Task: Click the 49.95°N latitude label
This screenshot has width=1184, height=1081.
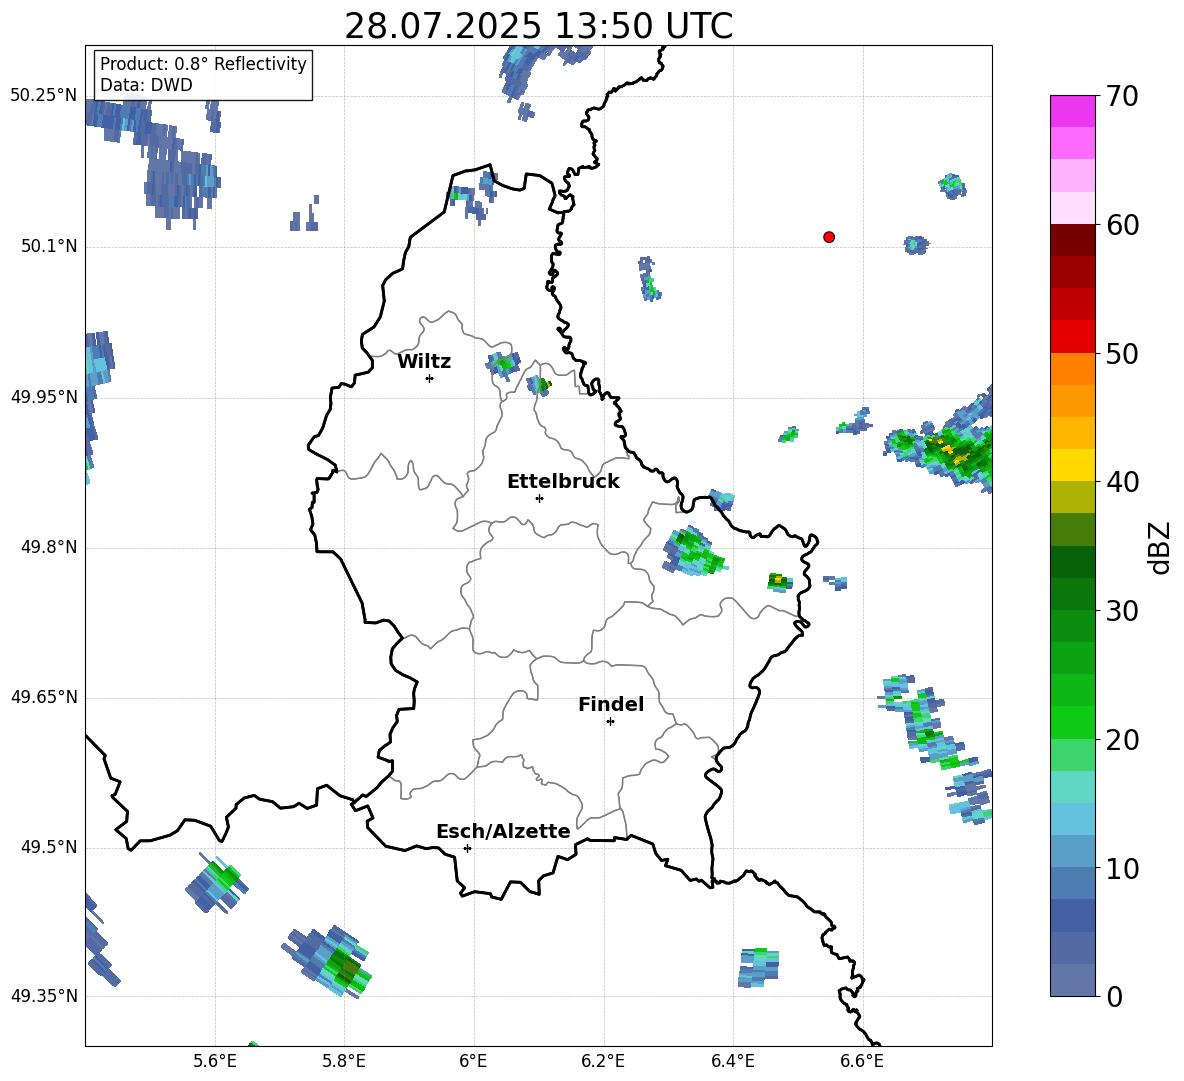Action: click(43, 397)
